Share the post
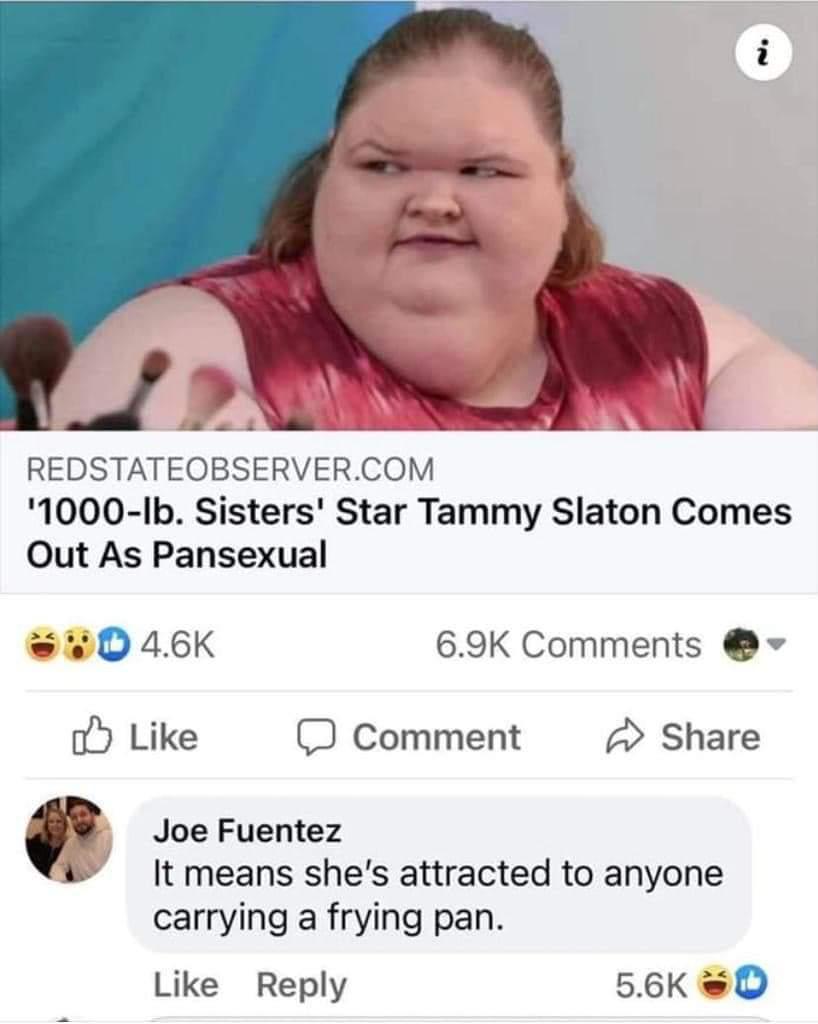Image resolution: width=818 pixels, height=1024 pixels. 683,737
